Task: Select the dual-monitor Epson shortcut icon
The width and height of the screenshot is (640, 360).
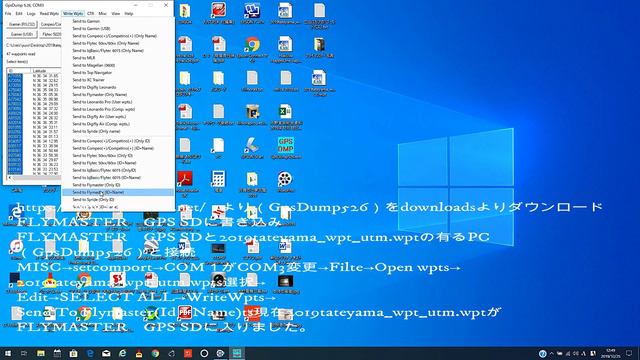Action: point(252,12)
